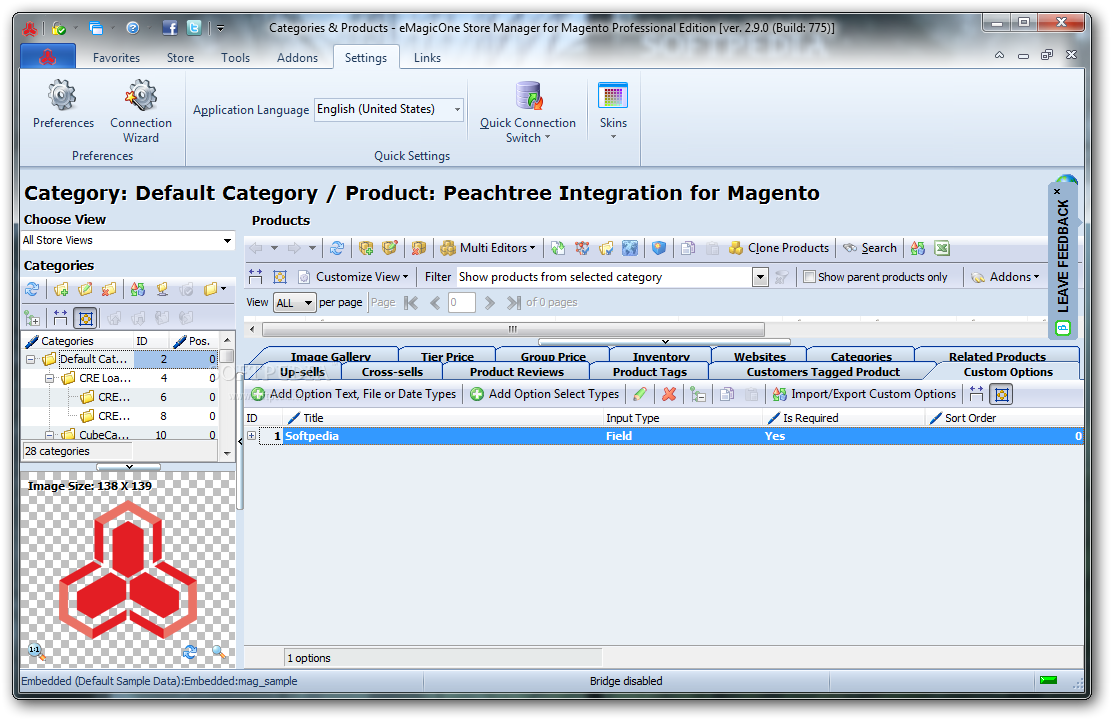Screen dimensions: 1112x720
Task: Open the Preferences gear icon
Action: click(62, 96)
